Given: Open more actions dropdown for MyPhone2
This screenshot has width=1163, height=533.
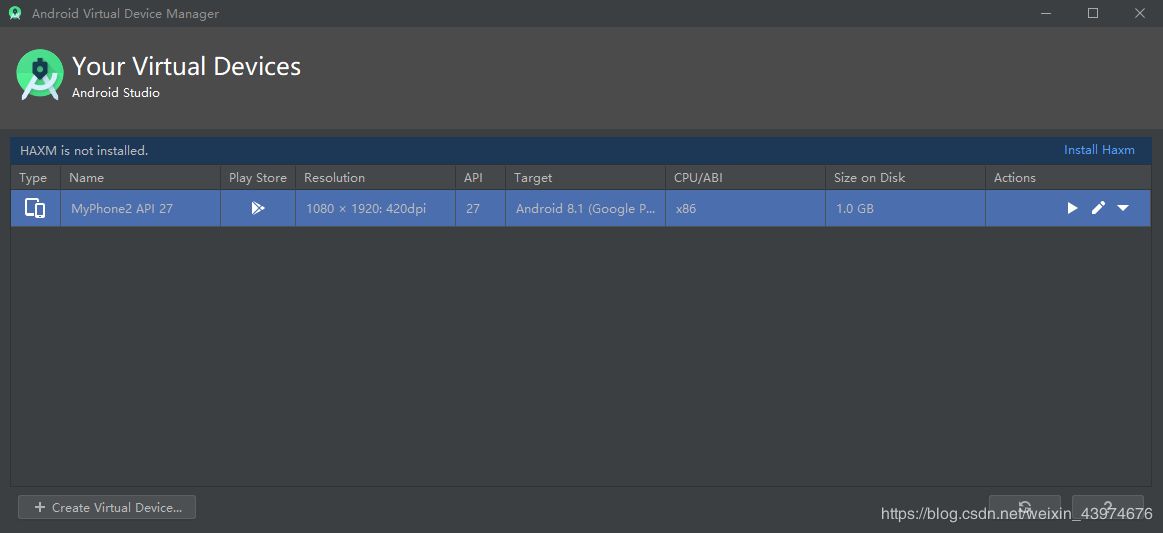Looking at the screenshot, I should [x=1123, y=208].
